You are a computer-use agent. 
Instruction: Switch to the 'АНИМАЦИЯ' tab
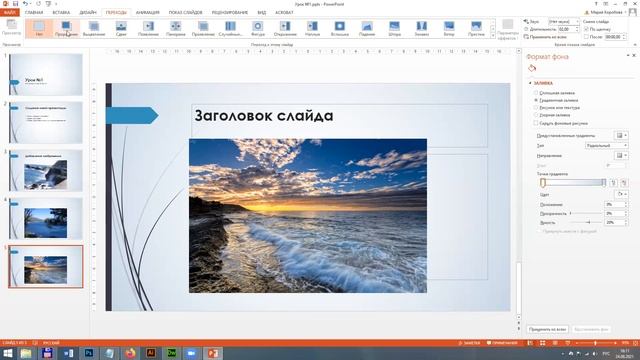(x=148, y=12)
